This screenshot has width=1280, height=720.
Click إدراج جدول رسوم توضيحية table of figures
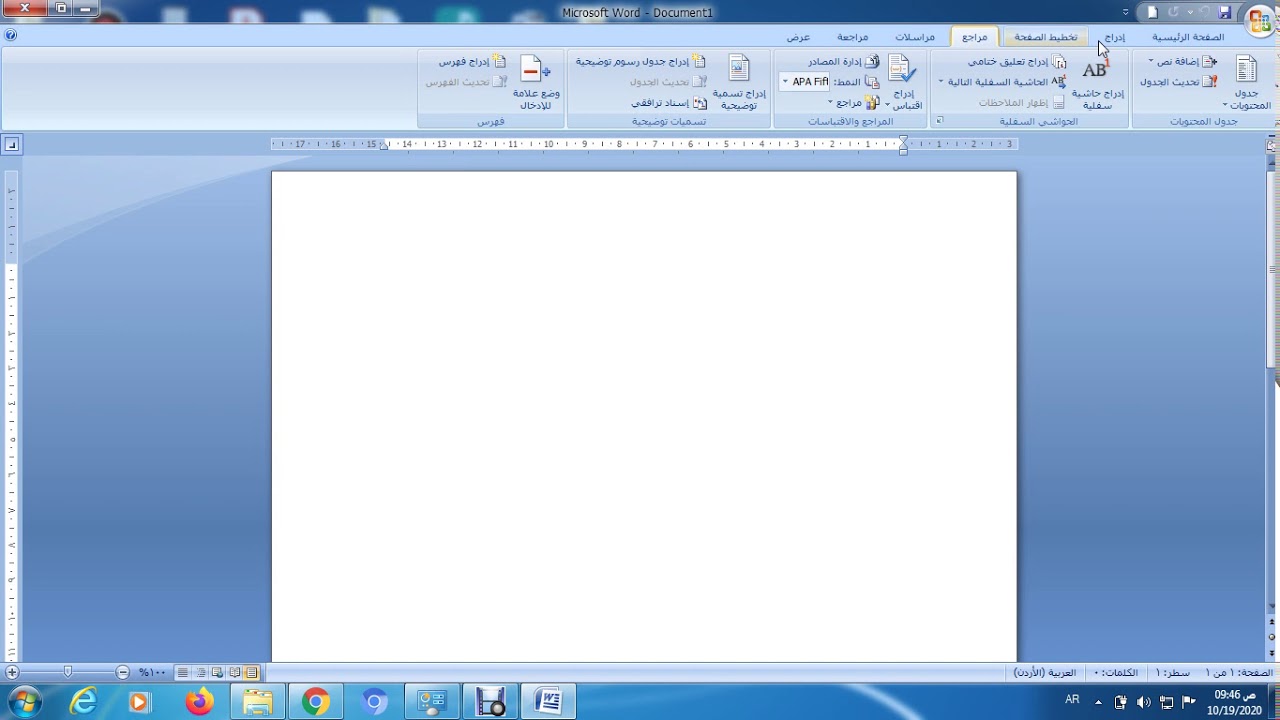coord(640,62)
